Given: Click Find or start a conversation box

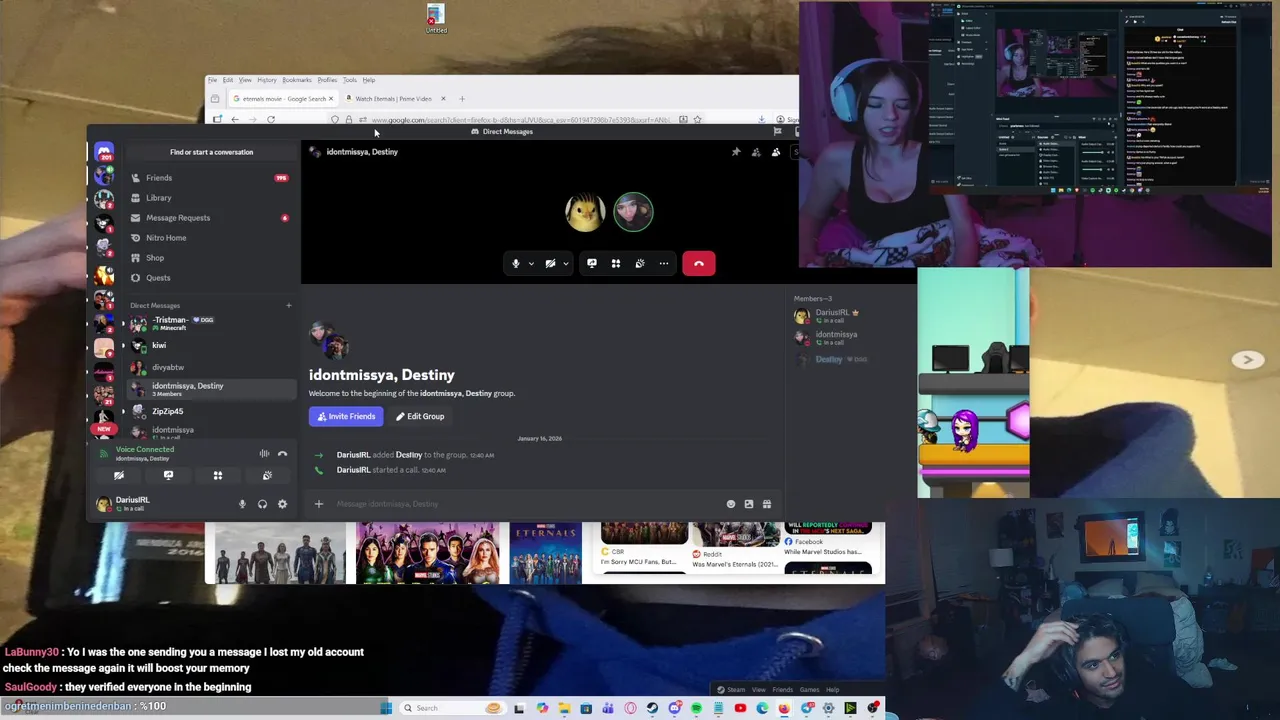Looking at the screenshot, I should [211, 152].
